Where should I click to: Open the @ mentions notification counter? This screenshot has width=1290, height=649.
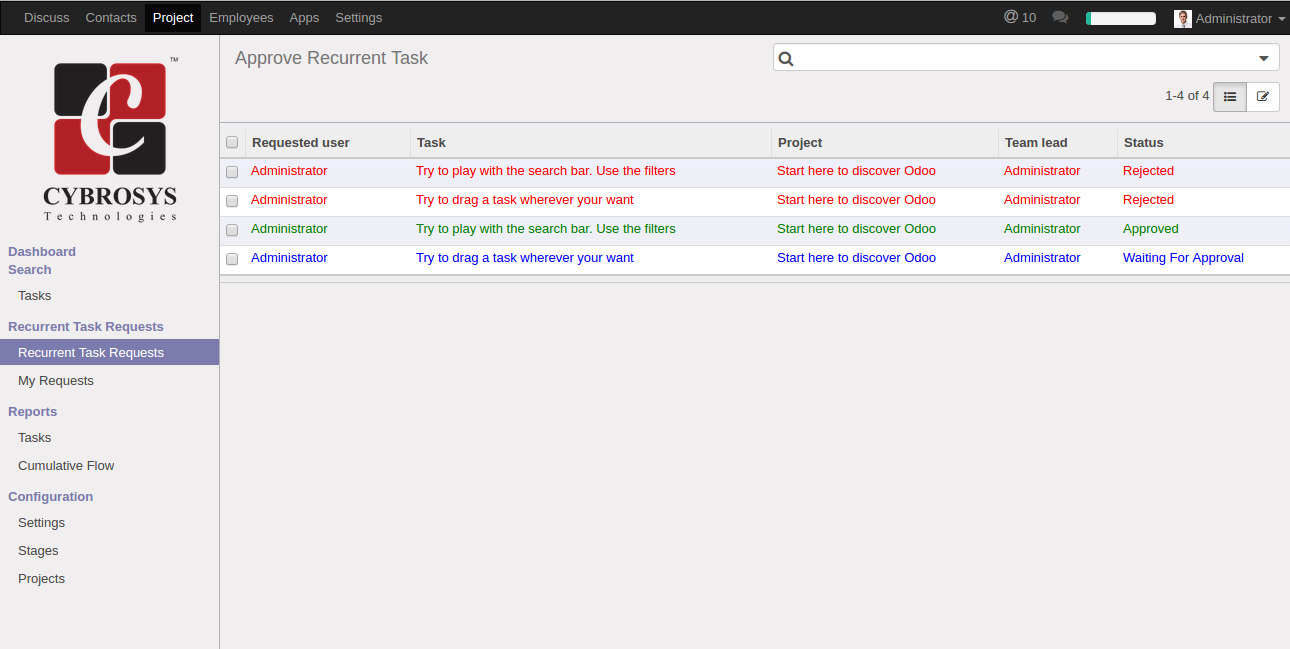(1020, 18)
